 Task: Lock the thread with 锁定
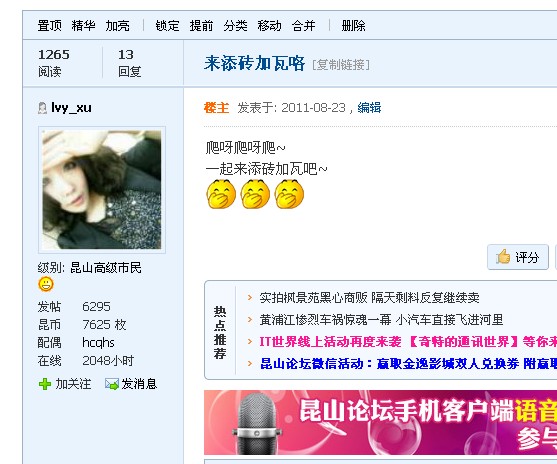click(167, 26)
